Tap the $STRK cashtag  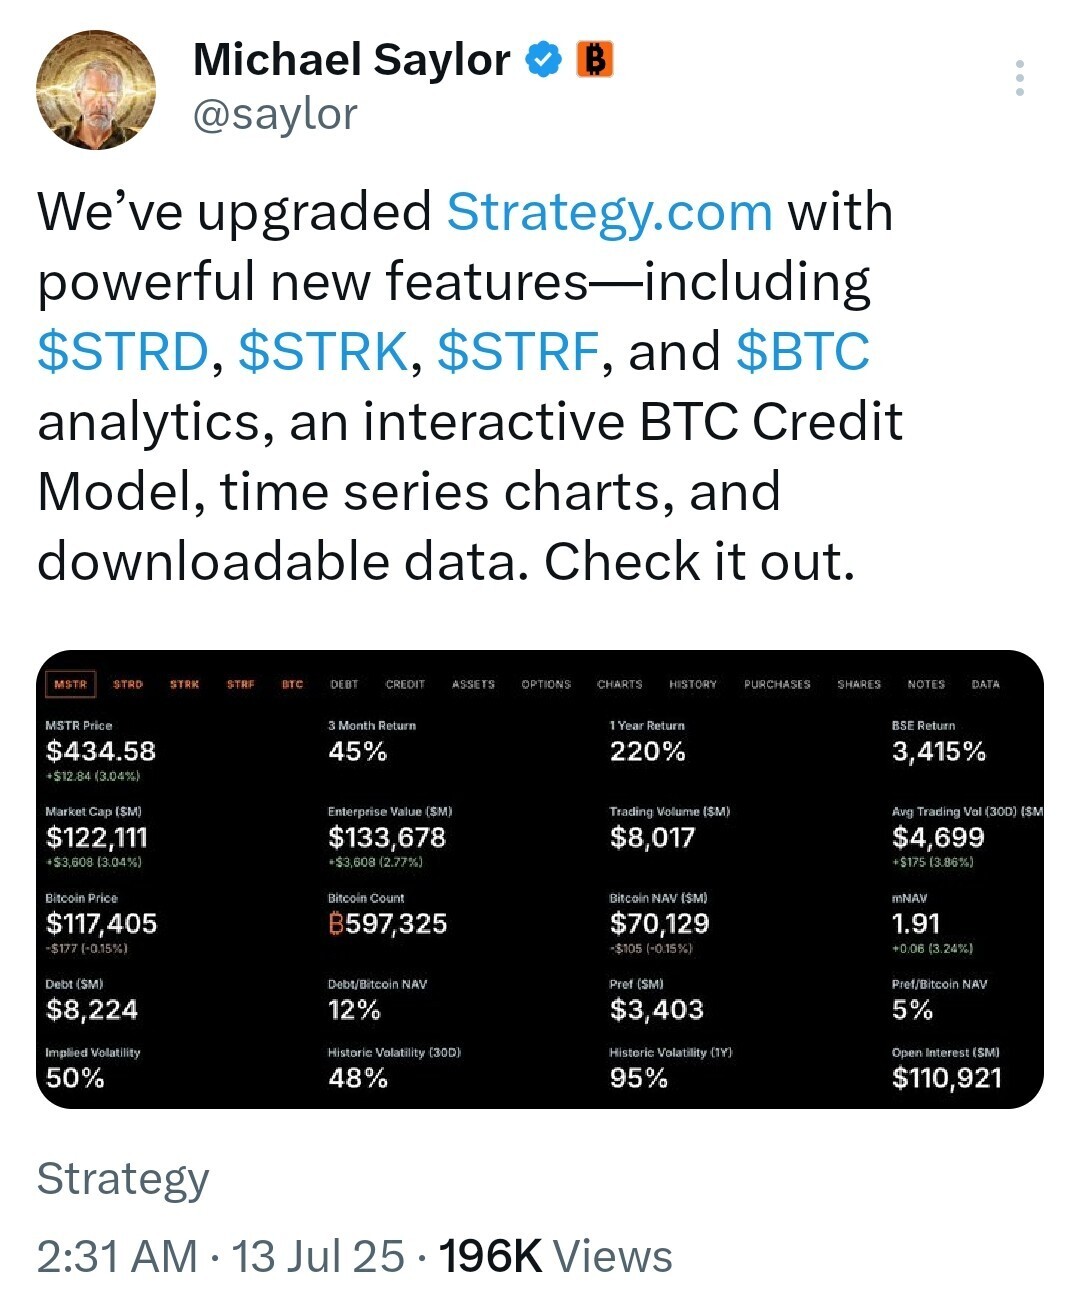click(x=323, y=352)
